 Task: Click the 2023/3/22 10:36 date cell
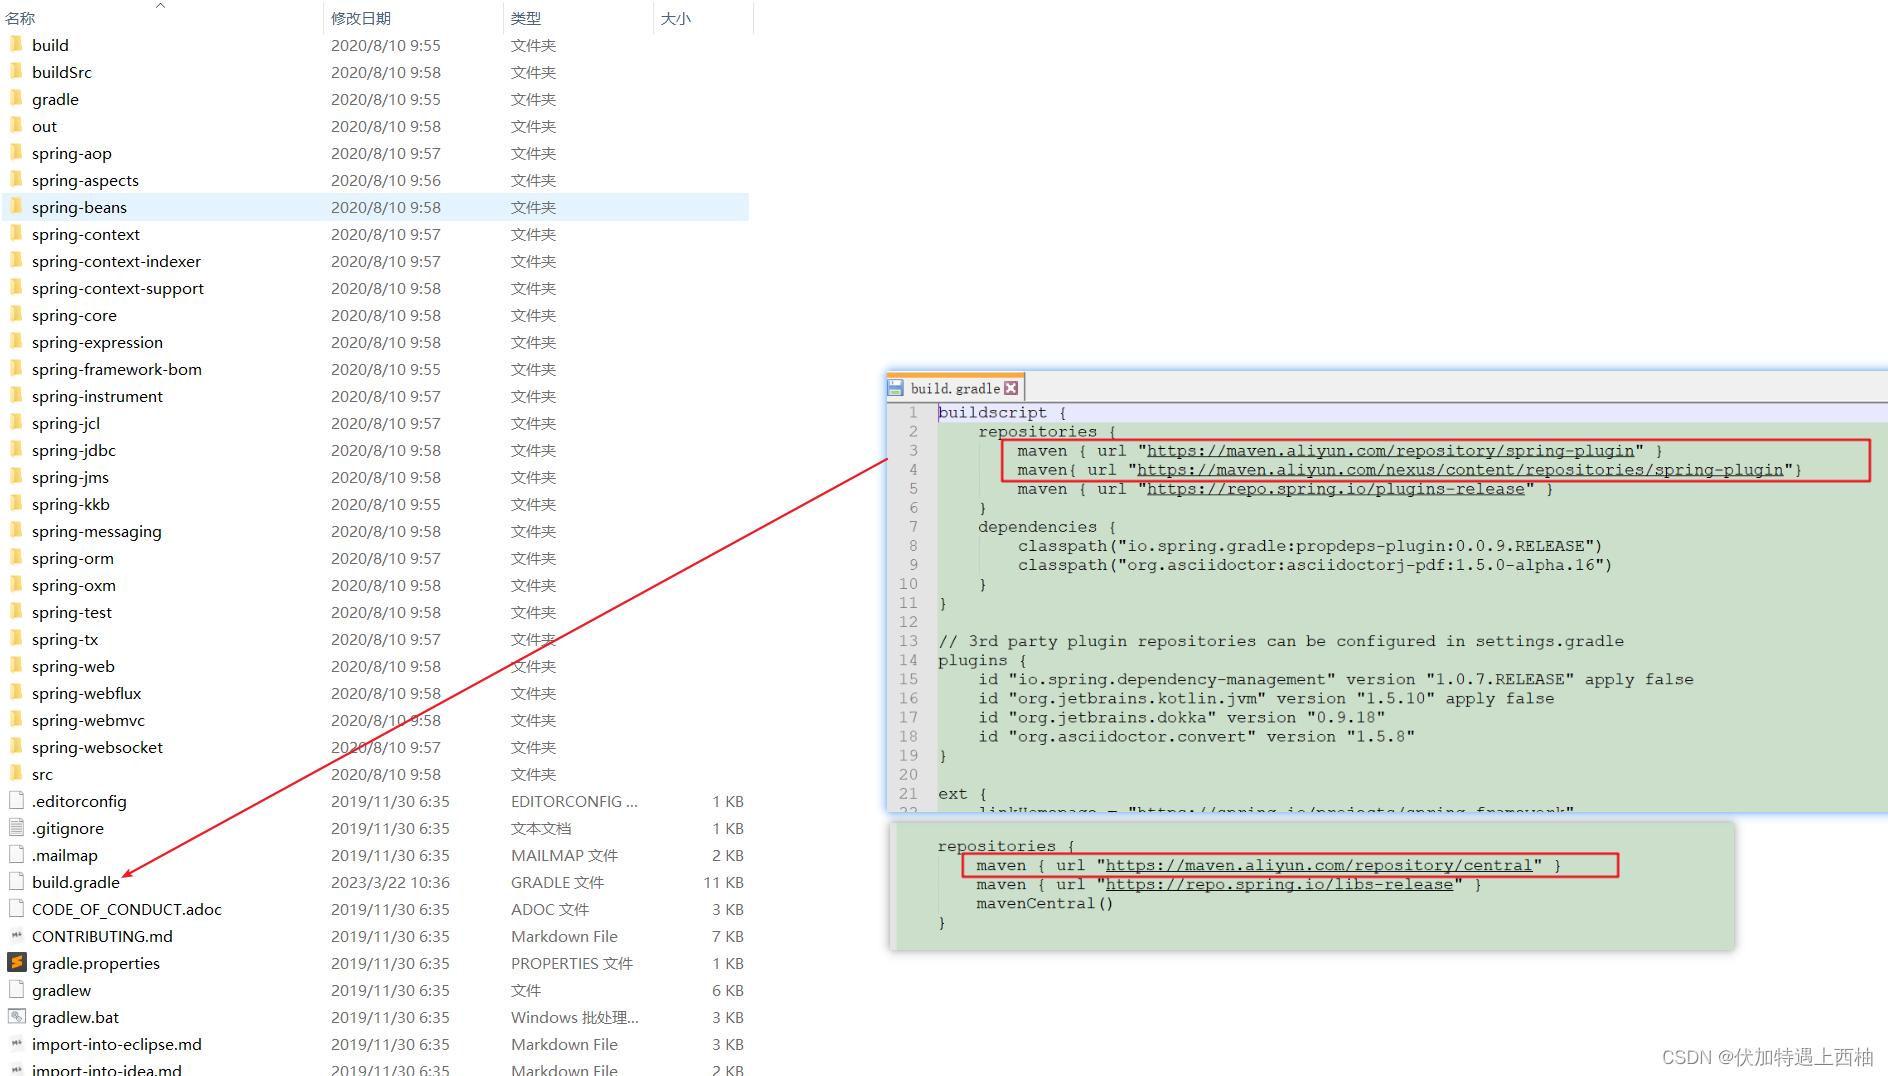pos(390,882)
